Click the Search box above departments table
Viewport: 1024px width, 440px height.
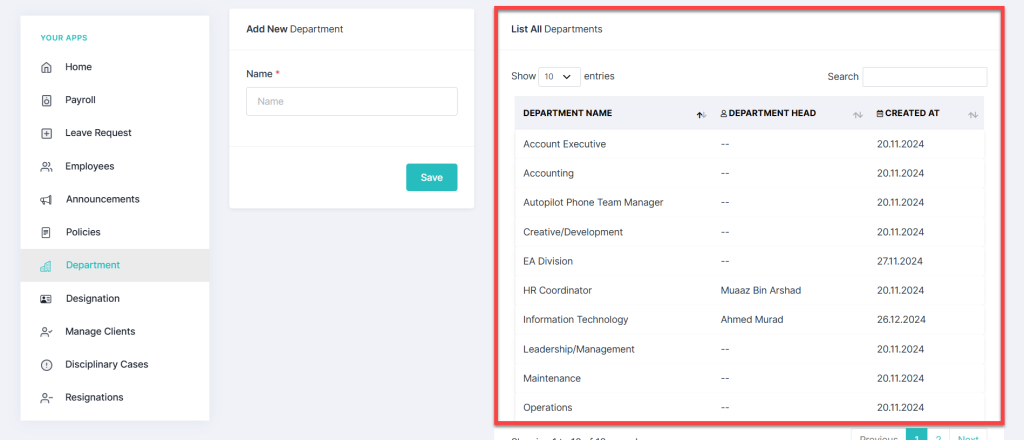[925, 76]
